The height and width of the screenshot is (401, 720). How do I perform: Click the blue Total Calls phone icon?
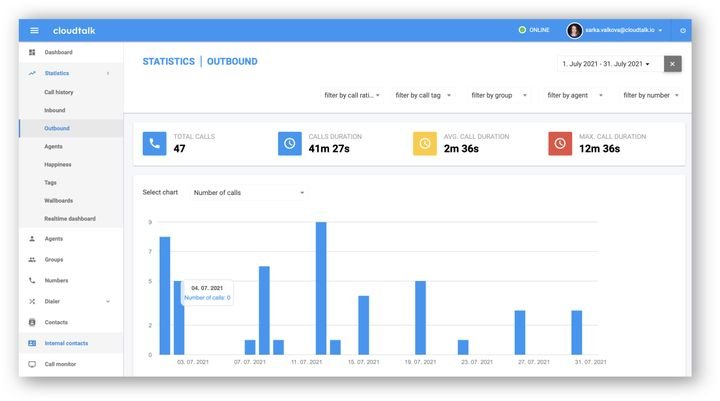(154, 143)
